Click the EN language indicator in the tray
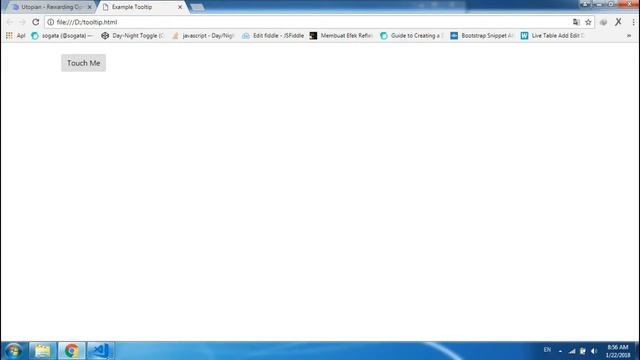 547,350
